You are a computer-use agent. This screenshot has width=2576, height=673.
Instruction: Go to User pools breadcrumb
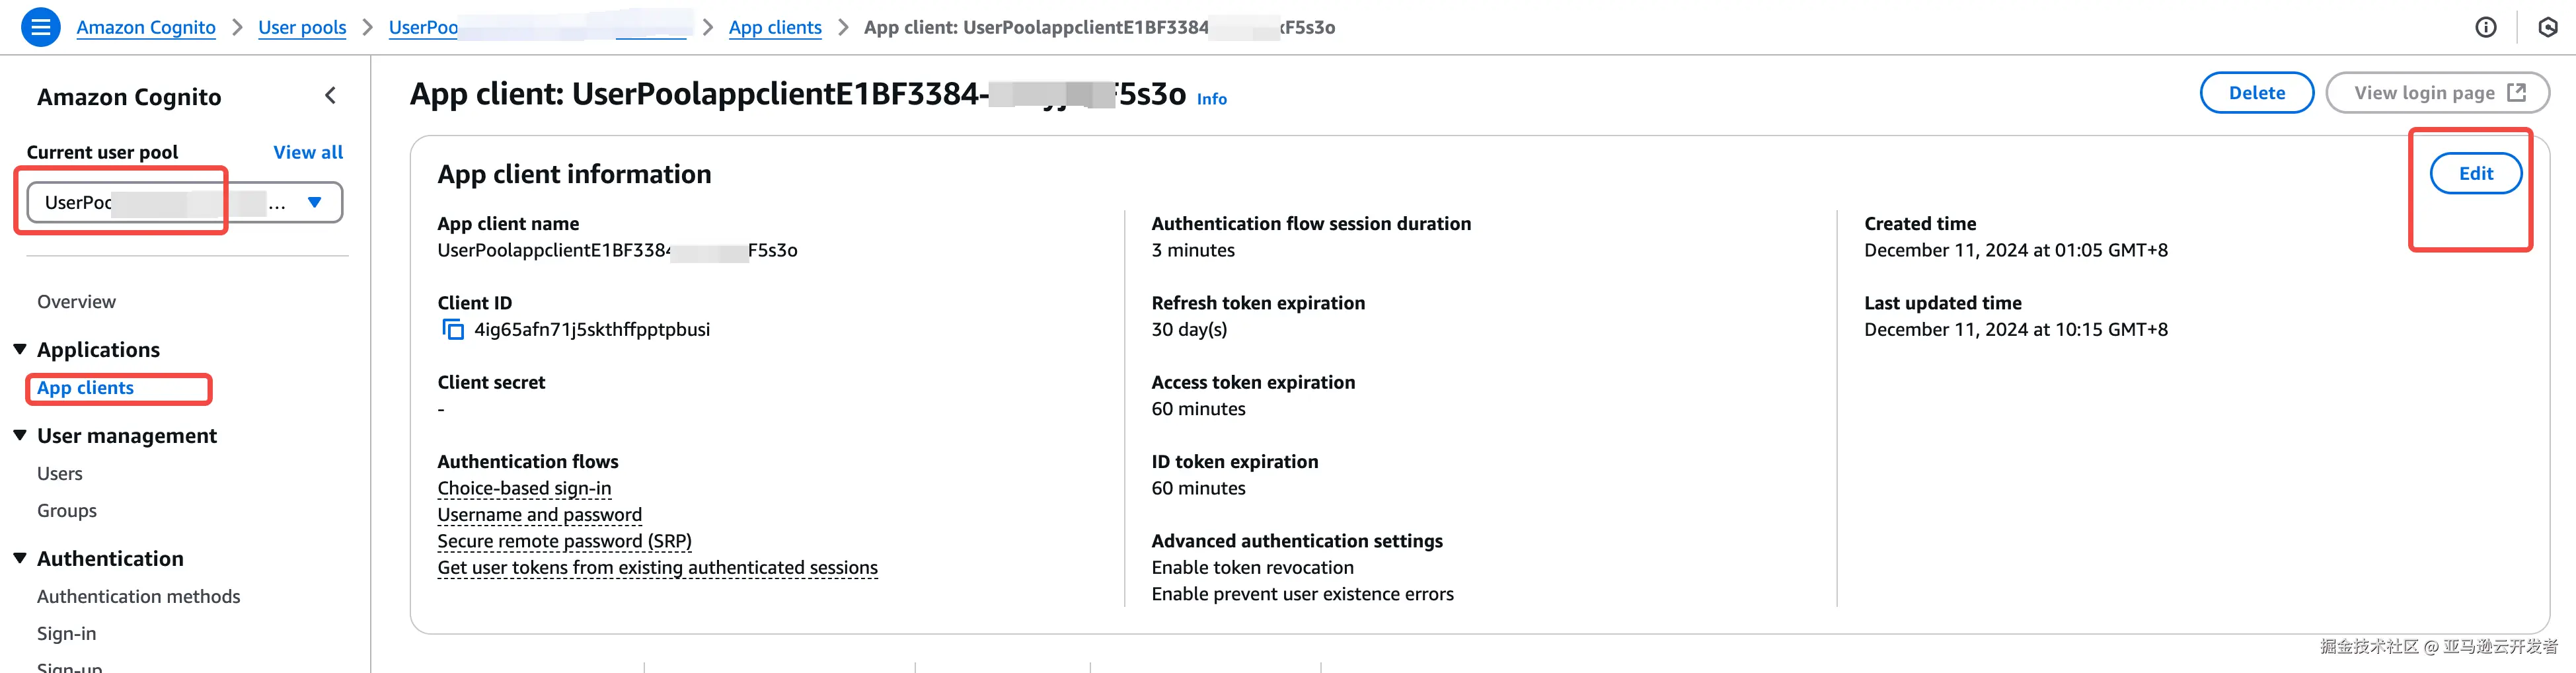[302, 27]
